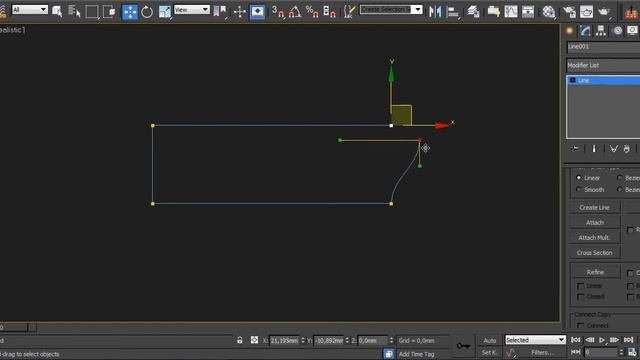
Task: Click the Line001 object name field
Action: (x=603, y=47)
